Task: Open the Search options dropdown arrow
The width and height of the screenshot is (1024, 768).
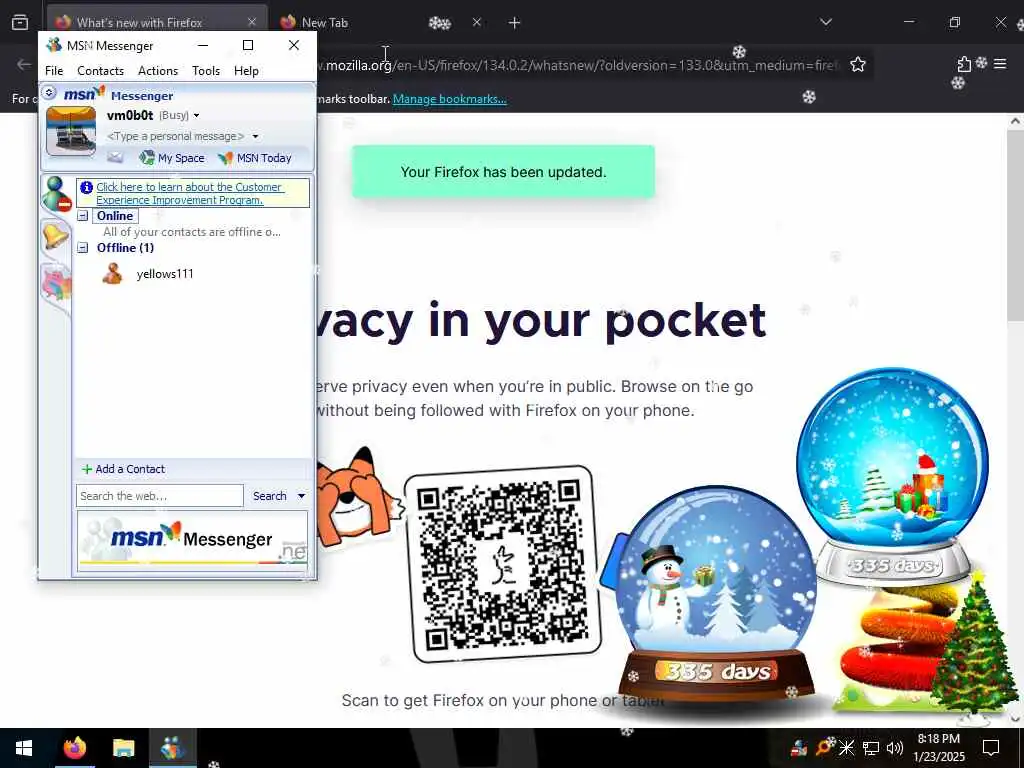Action: [301, 496]
